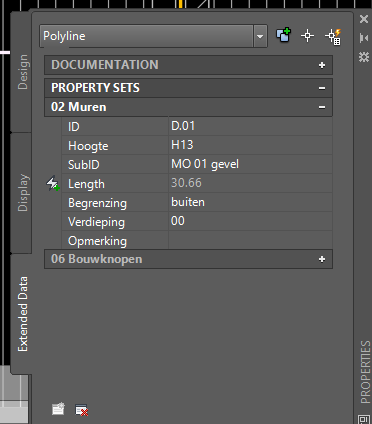Toggle auto-hide on the Properties palette
372x424 pixels.
[x=364, y=38]
